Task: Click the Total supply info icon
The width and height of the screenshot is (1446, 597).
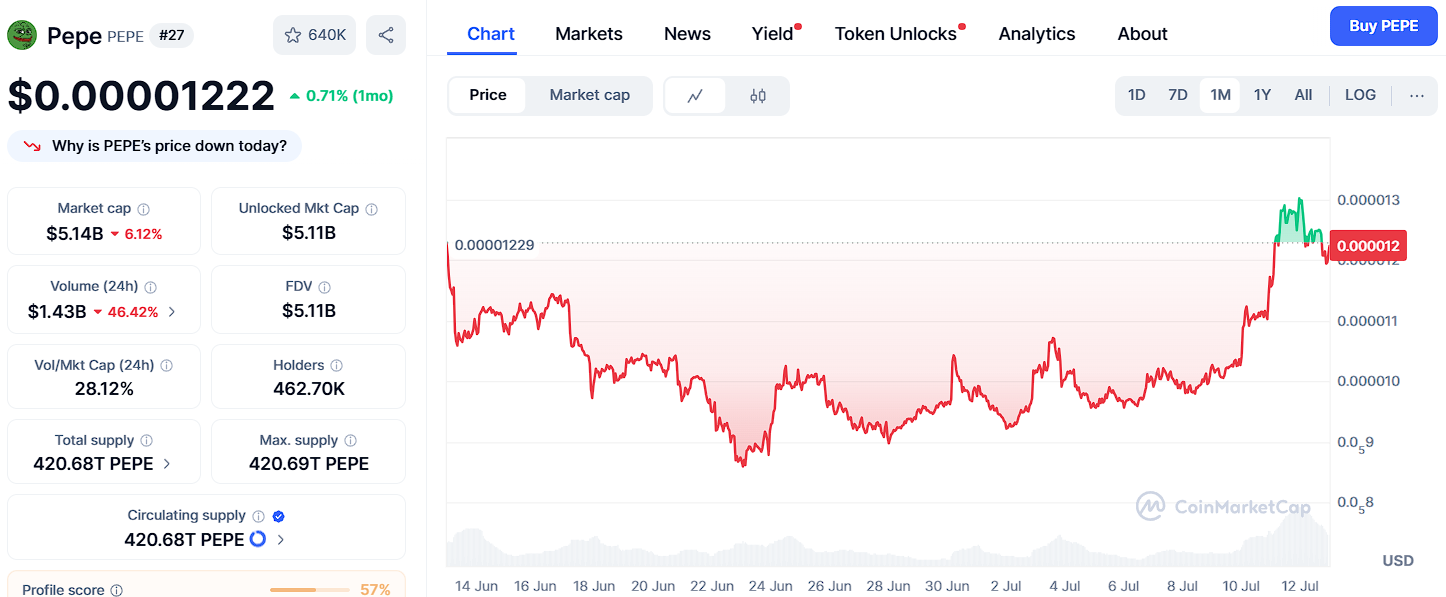Action: [147, 441]
